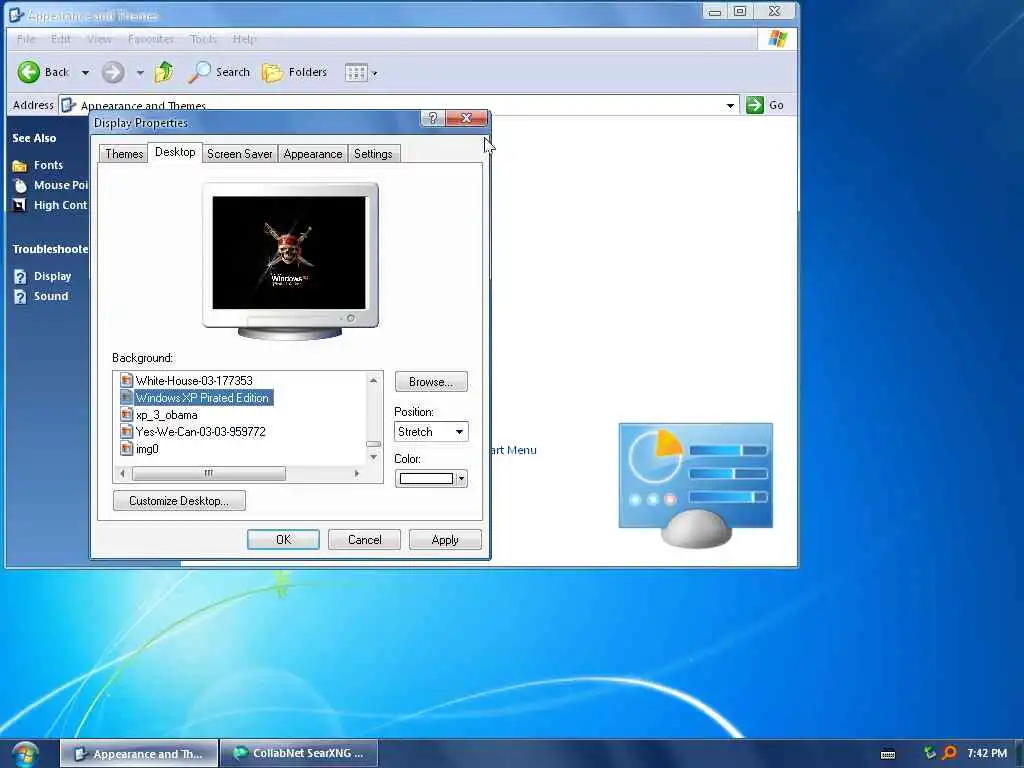1024x768 pixels.
Task: Open the Color picker dropdown arrow
Action: pos(461,479)
